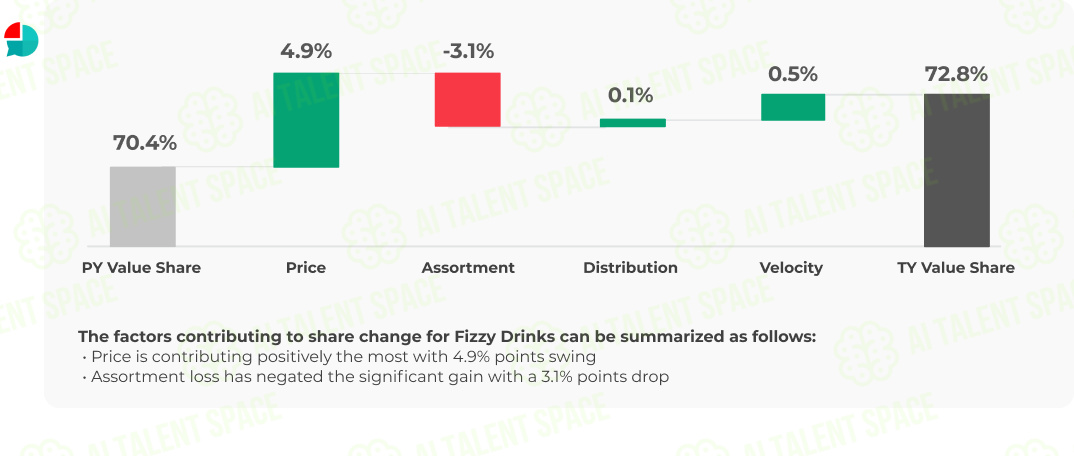
Task: Select the 0.1% data label
Action: [630, 96]
